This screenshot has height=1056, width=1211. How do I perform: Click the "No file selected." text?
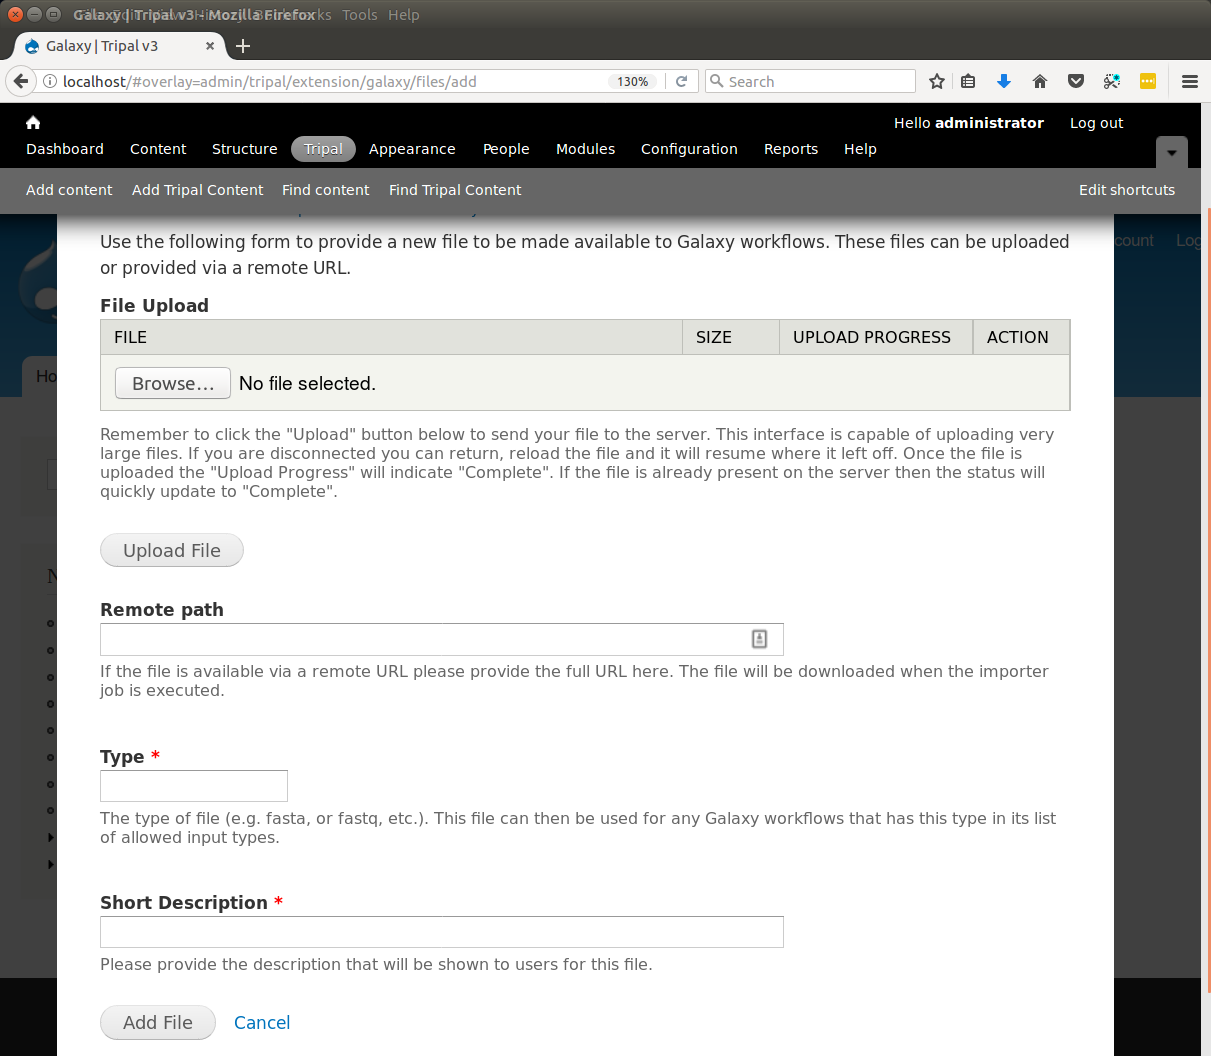coord(307,383)
